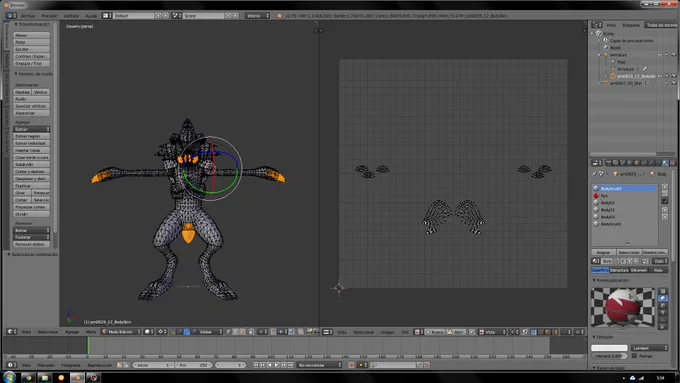Select the BodyVco00 material slot

624,189
